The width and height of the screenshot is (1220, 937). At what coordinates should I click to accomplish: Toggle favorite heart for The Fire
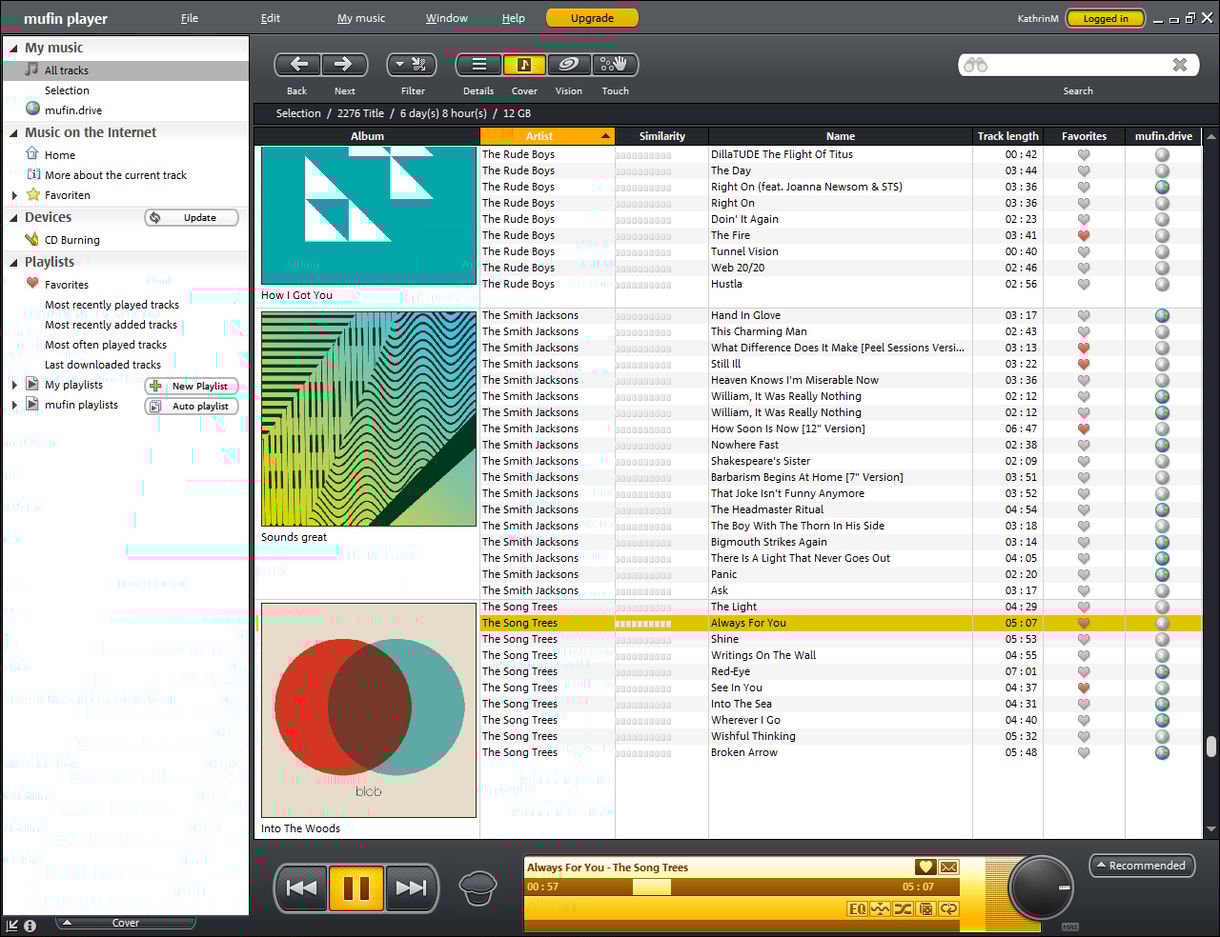click(1083, 236)
